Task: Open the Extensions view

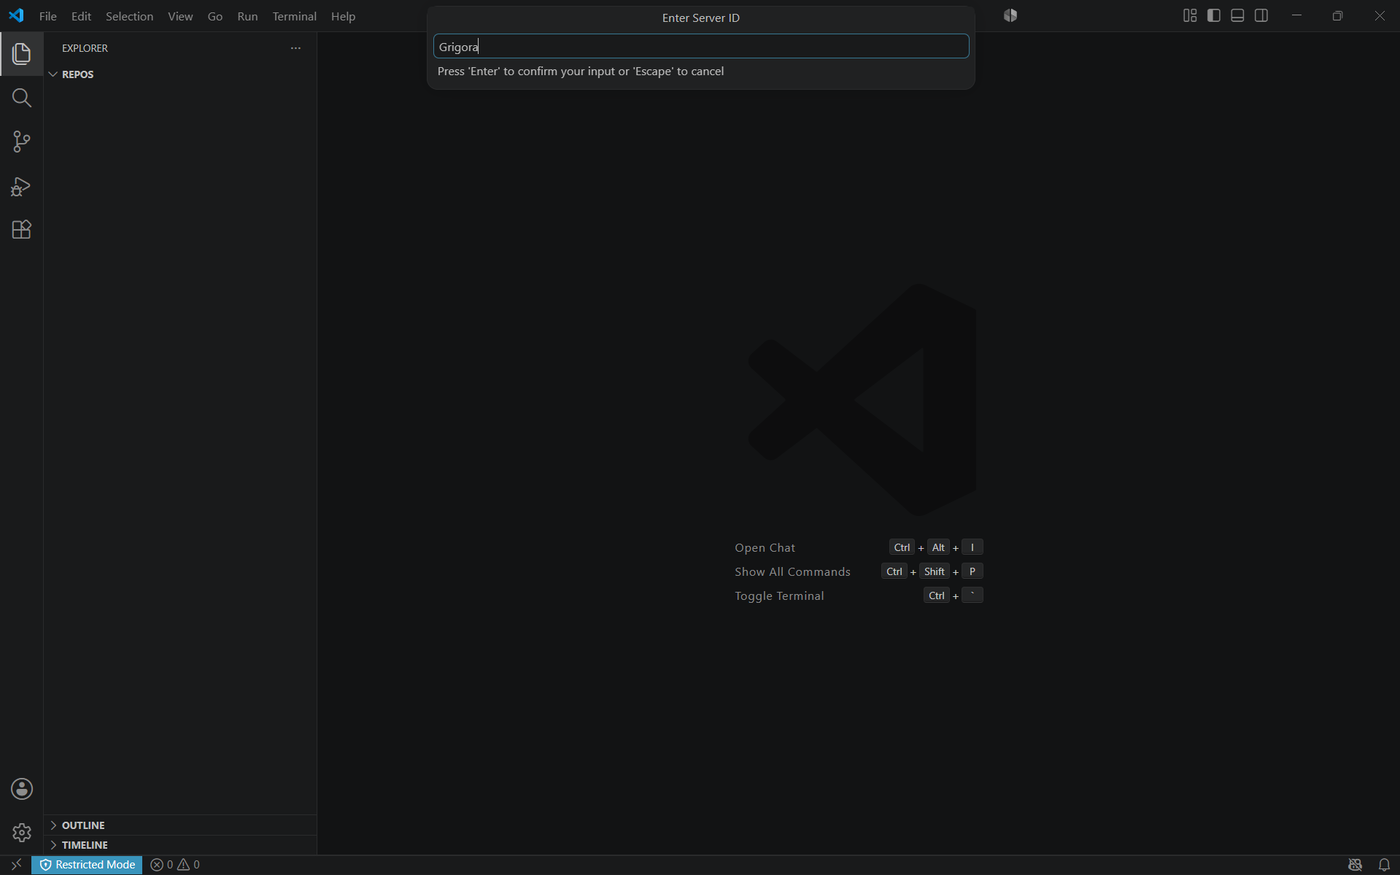Action: 21,230
